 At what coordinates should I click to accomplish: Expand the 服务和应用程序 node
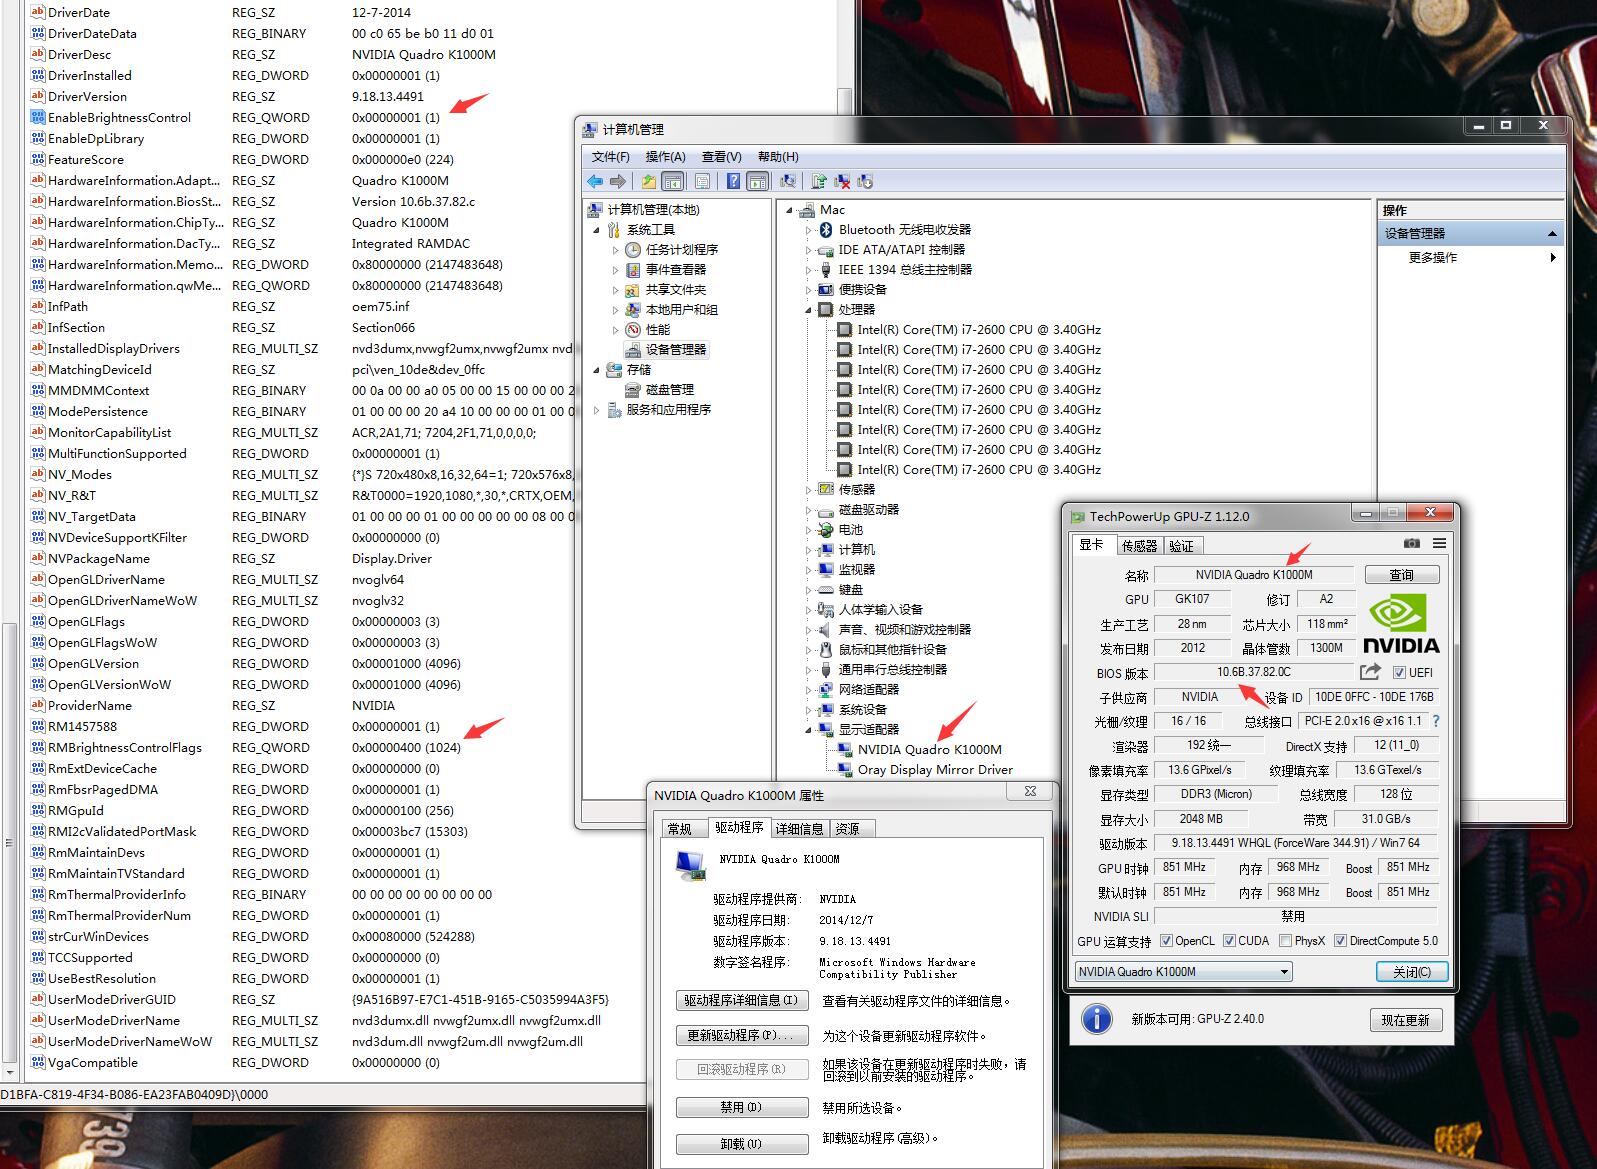[x=597, y=409]
